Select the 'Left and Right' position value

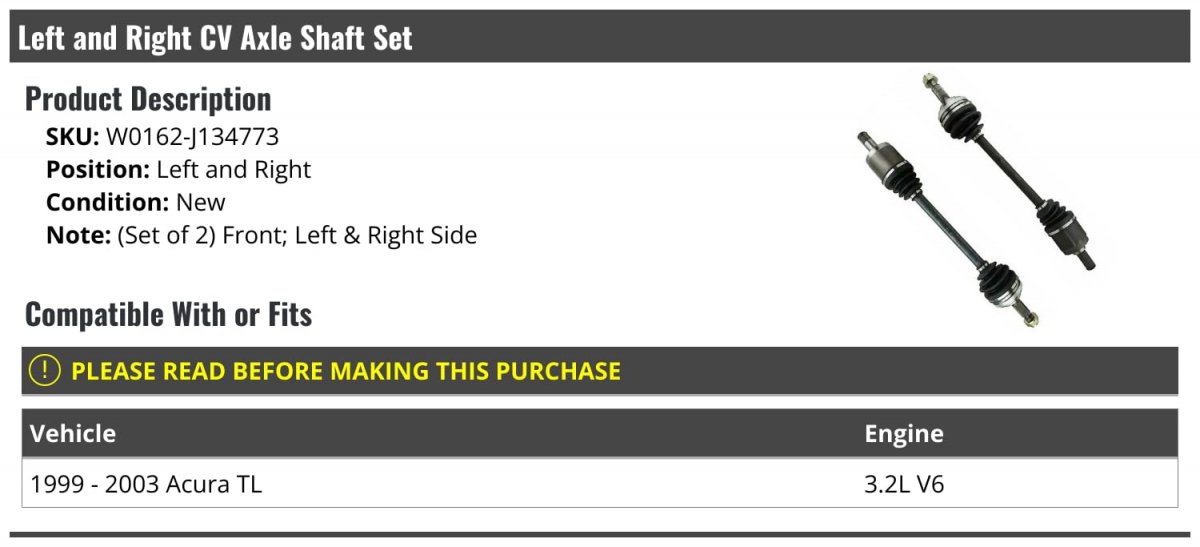tap(234, 169)
